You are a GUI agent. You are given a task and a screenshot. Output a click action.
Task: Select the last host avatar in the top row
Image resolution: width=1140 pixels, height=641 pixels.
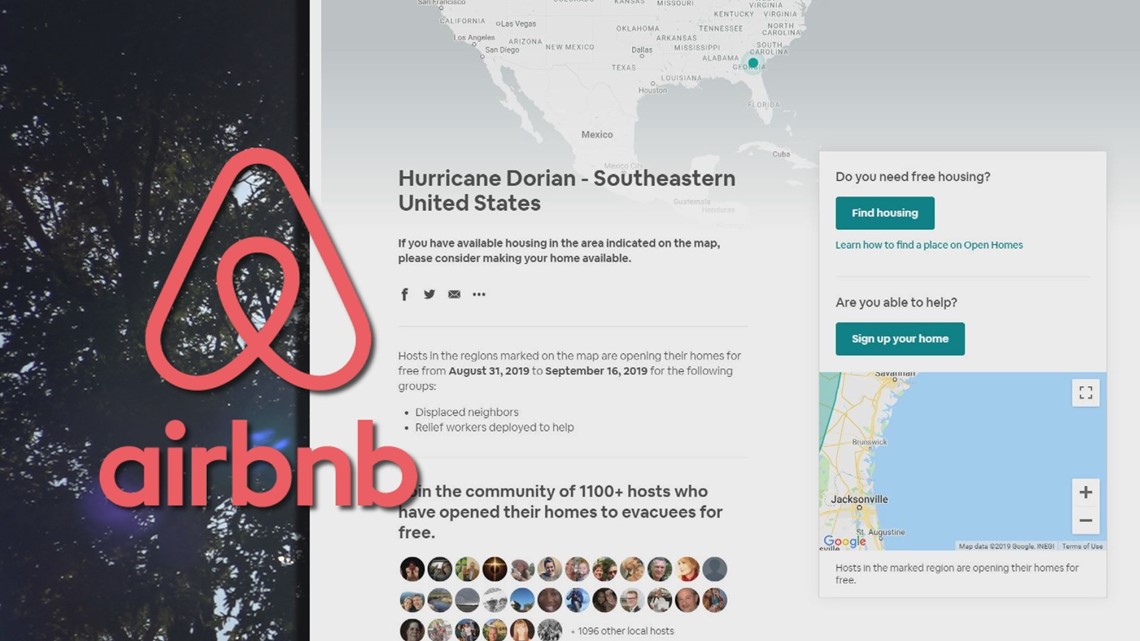[715, 569]
